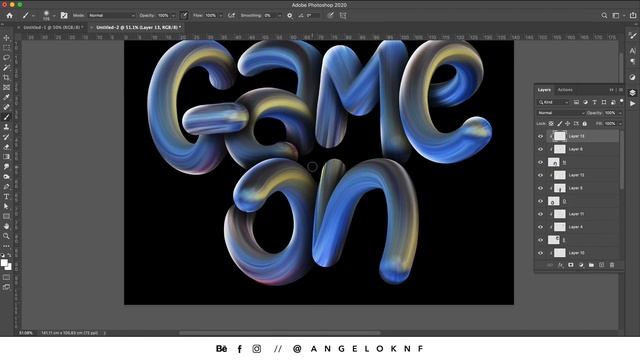This screenshot has height=360, width=640.
Task: Hide Layer 6 using its eye icon
Action: coord(540,149)
